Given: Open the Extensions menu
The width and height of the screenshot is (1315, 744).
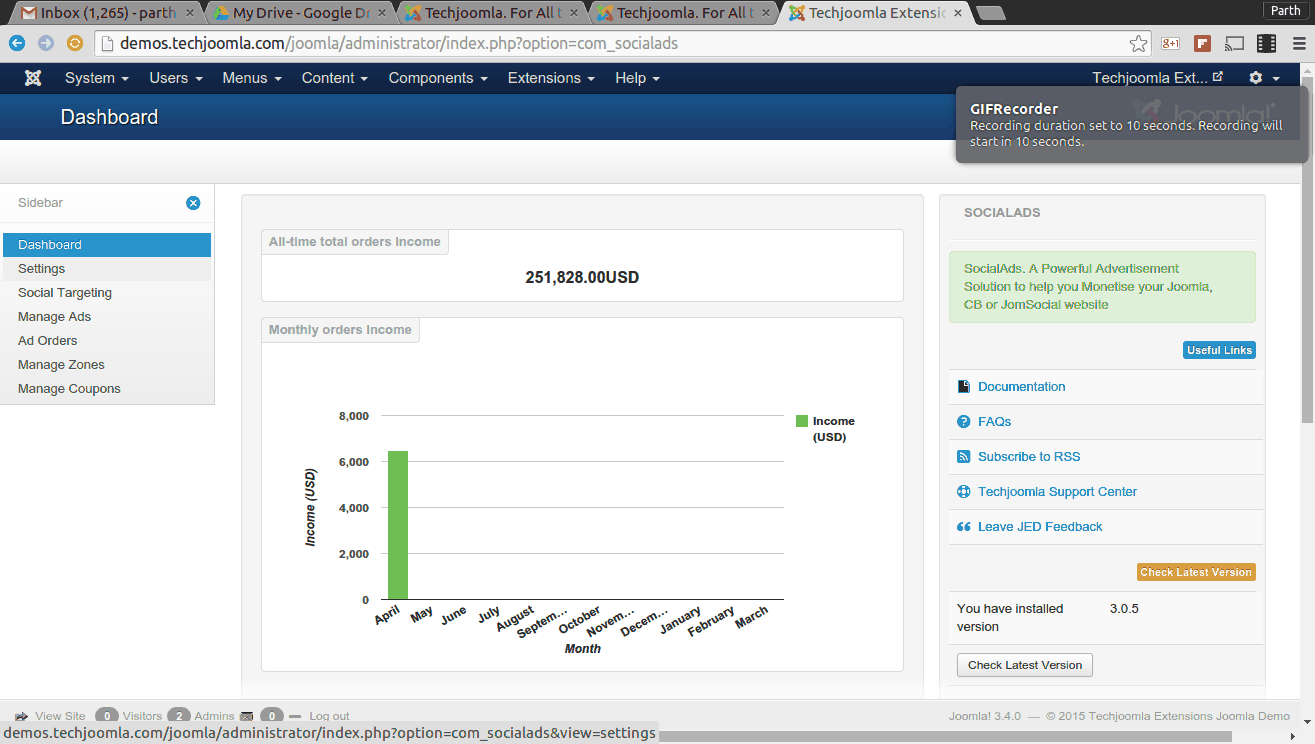Looking at the screenshot, I should pos(550,78).
